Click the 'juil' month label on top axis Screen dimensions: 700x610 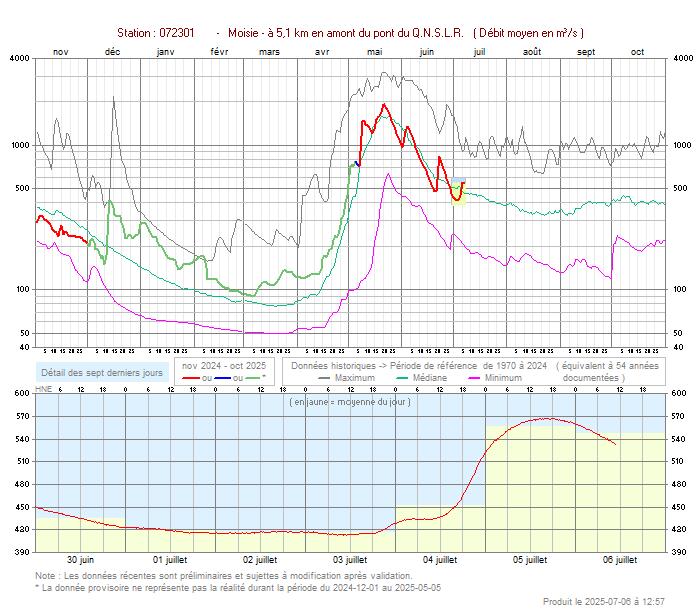tap(479, 52)
